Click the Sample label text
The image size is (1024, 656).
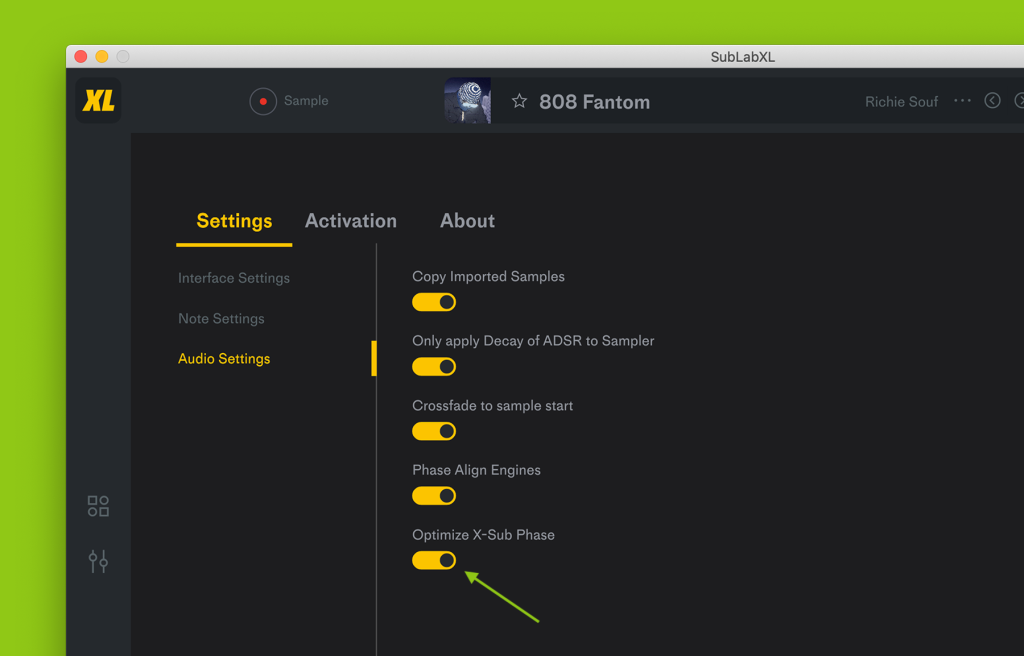pos(306,101)
